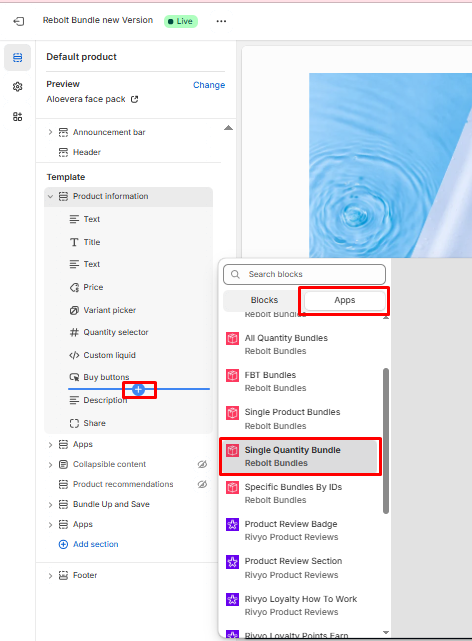This screenshot has width=472, height=641.
Task: Expand the Announcement bar section
Action: [x=50, y=132]
